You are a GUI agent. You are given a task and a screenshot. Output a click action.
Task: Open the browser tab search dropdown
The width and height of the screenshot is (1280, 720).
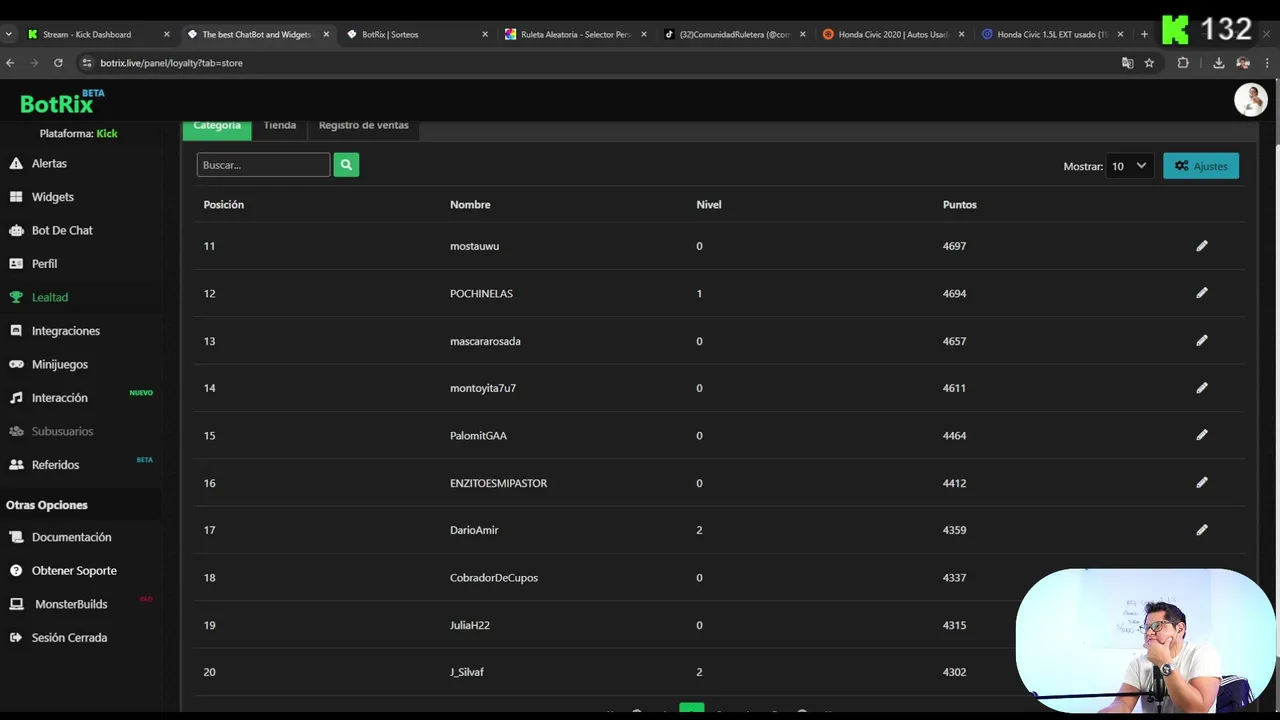click(x=9, y=34)
